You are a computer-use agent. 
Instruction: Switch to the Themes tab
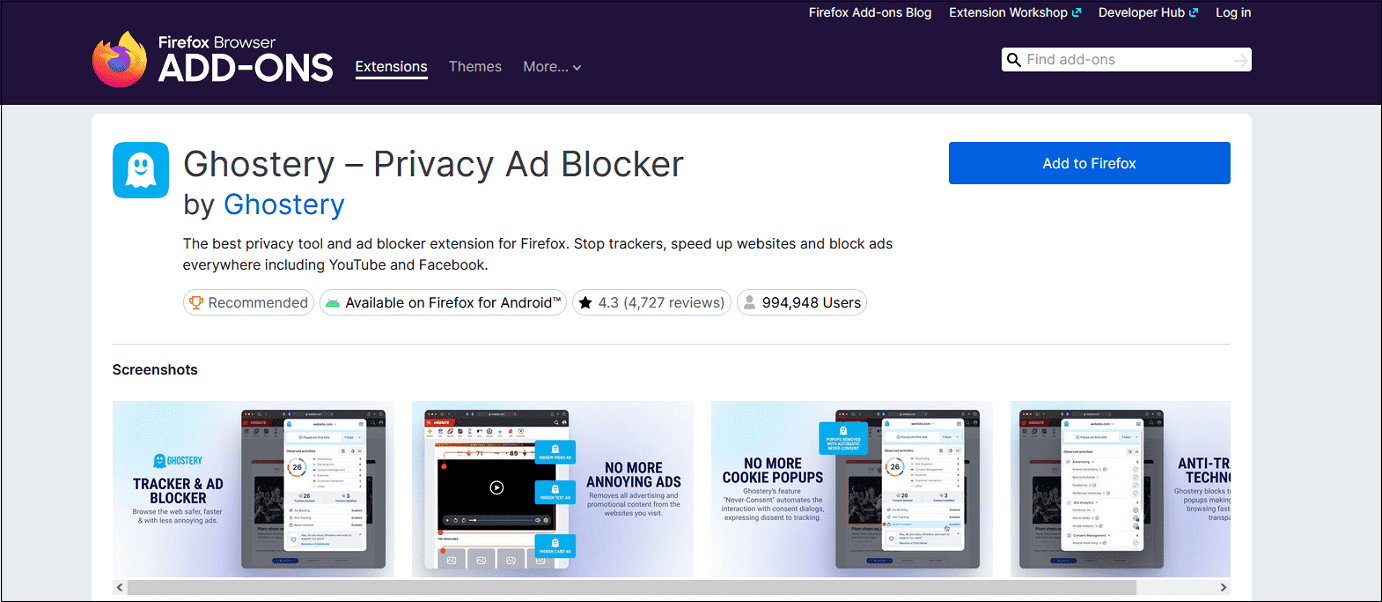pos(474,66)
